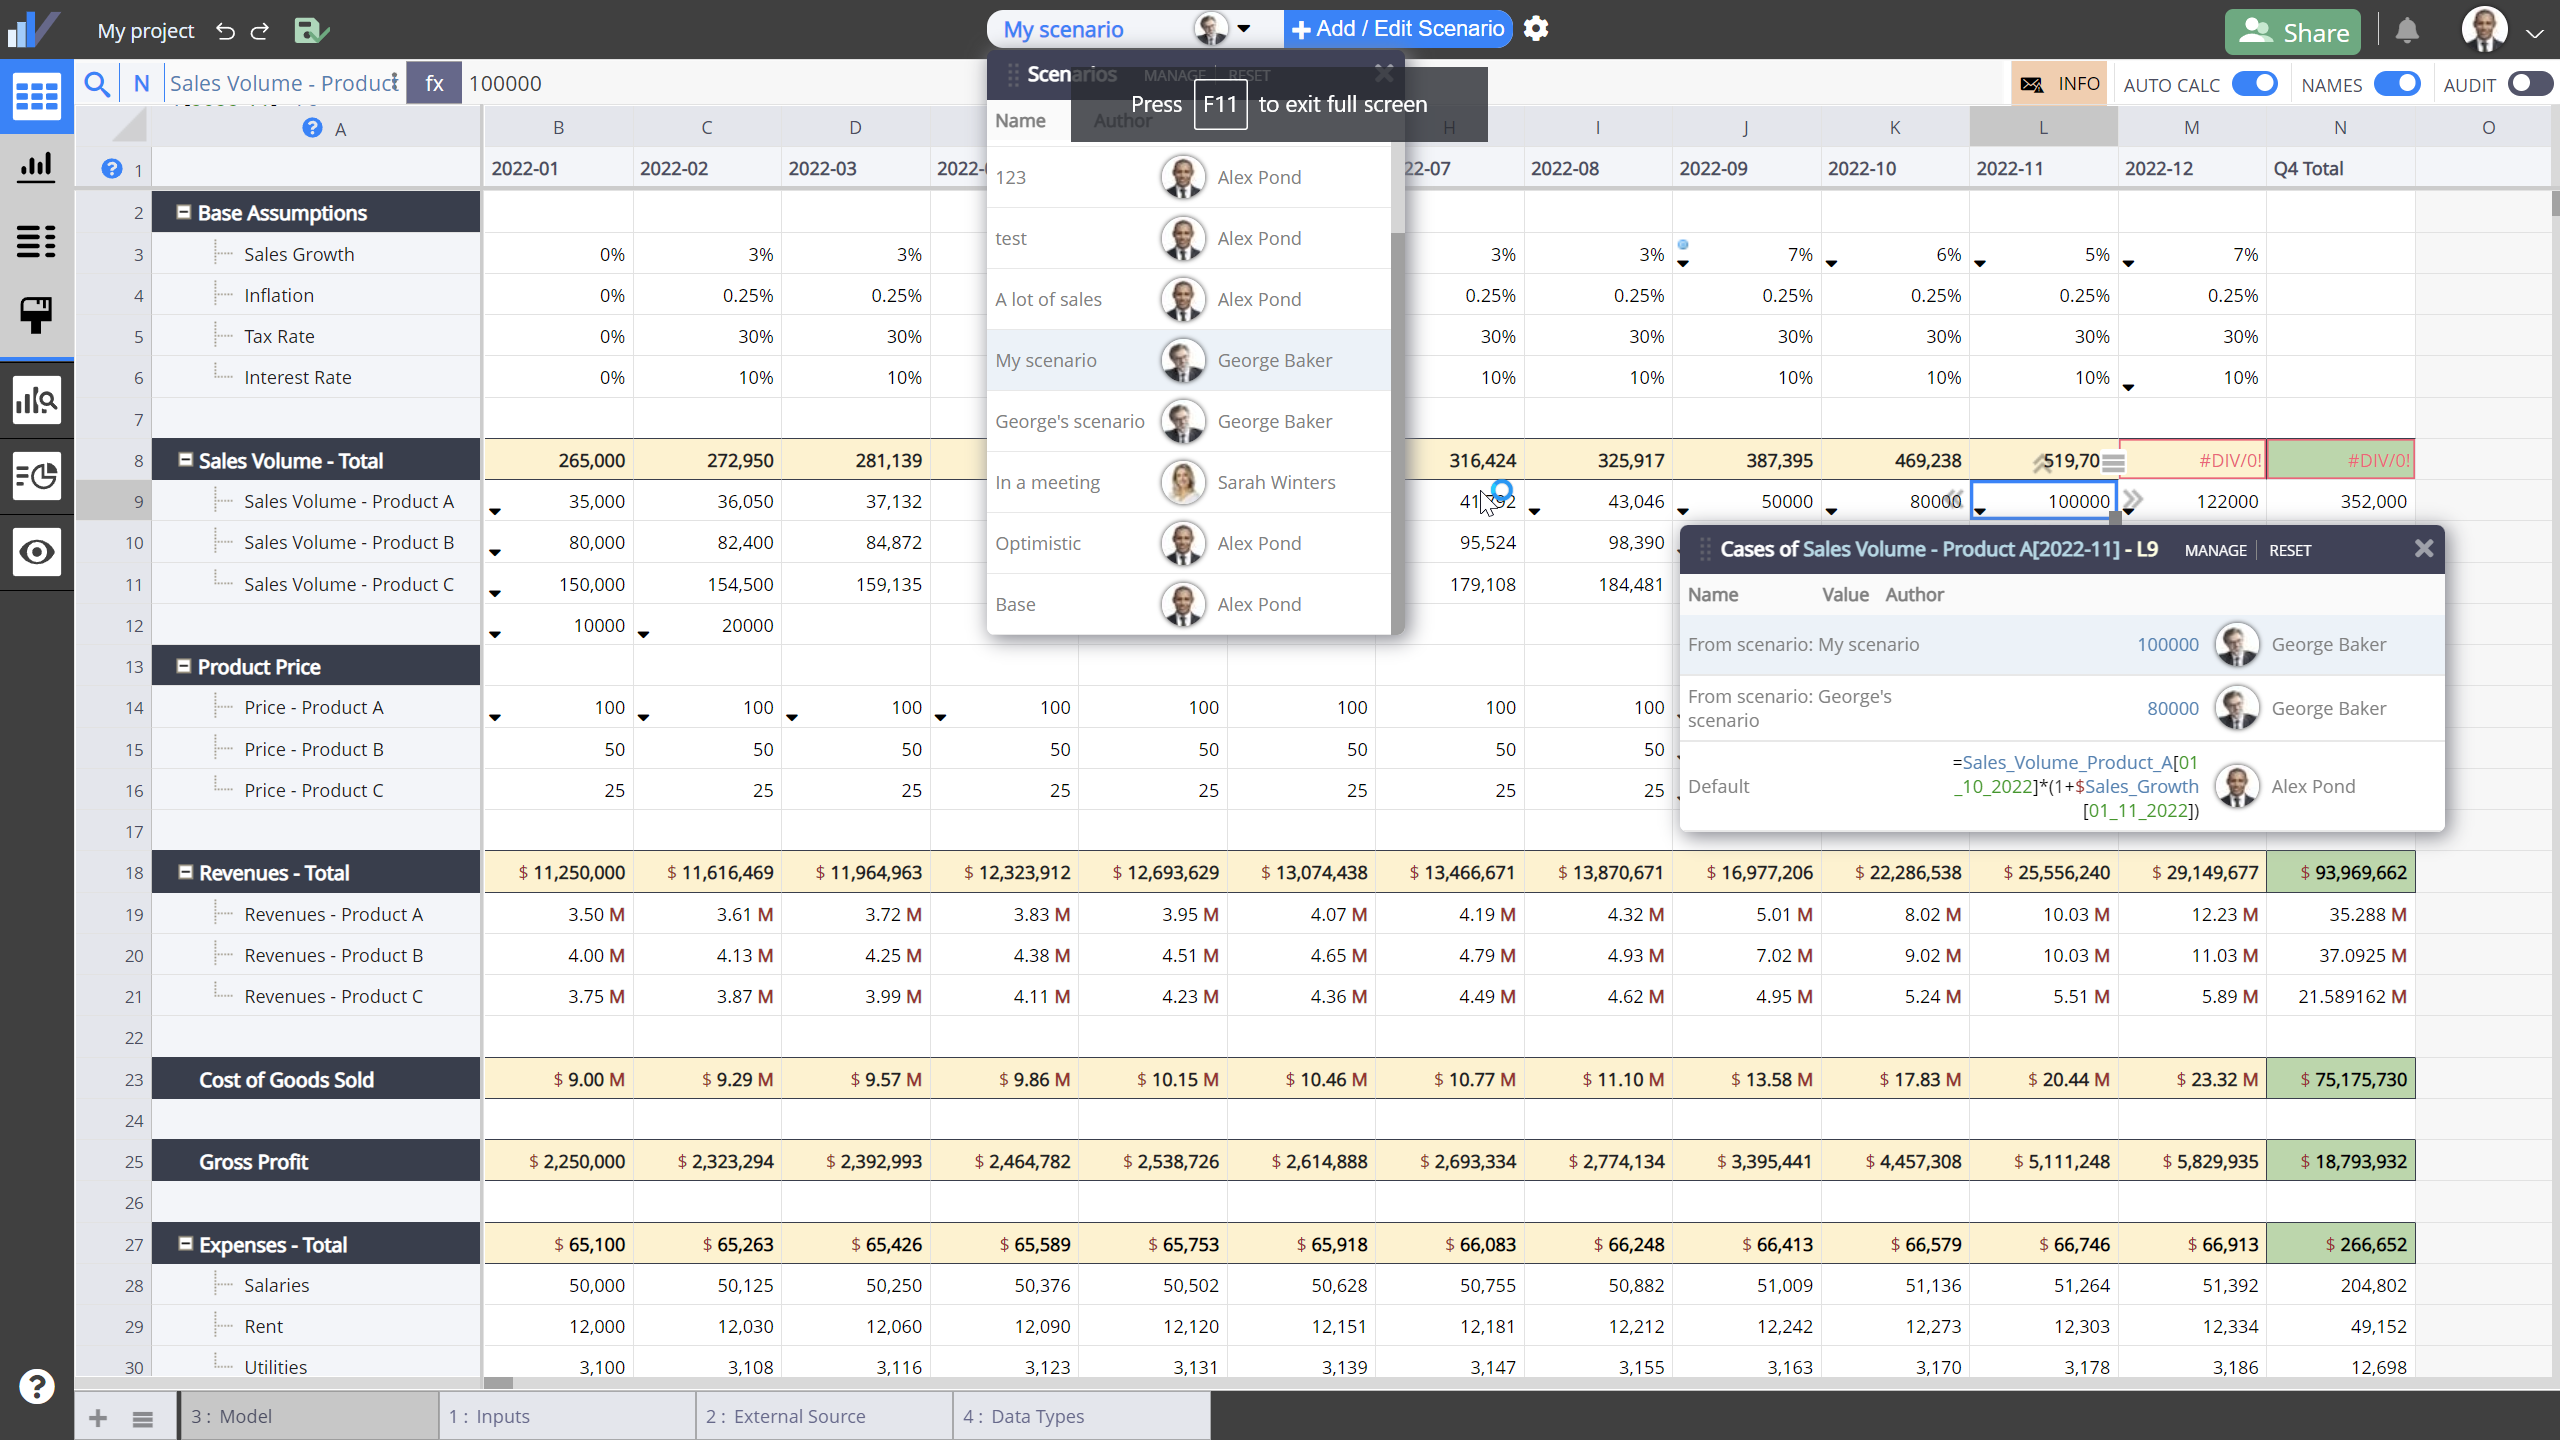Click the undo arrow icon
The height and width of the screenshot is (1440, 2560).
click(x=225, y=31)
